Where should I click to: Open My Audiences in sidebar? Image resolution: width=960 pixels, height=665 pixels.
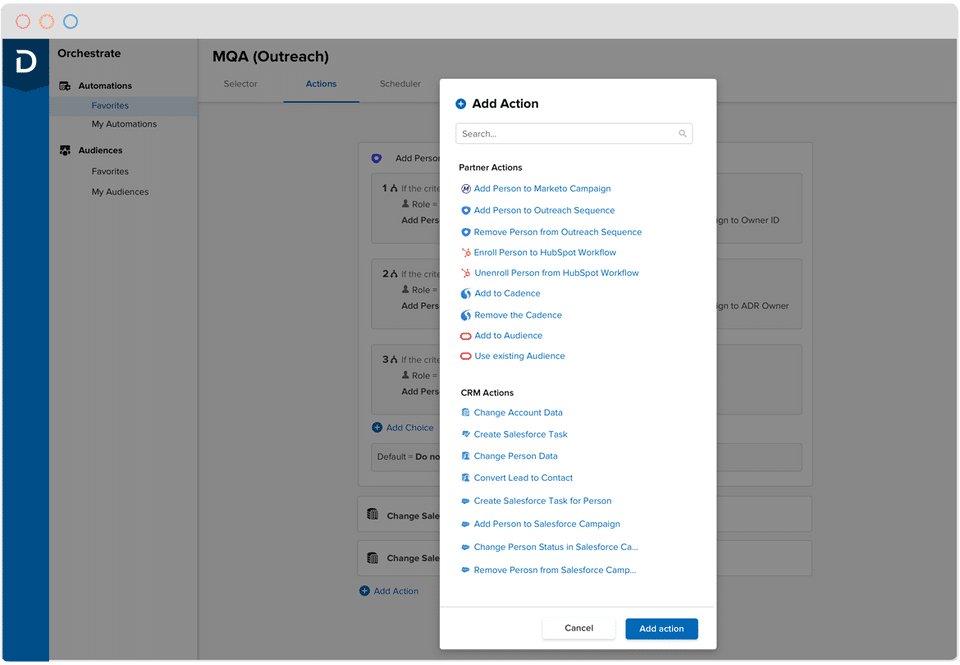120,192
